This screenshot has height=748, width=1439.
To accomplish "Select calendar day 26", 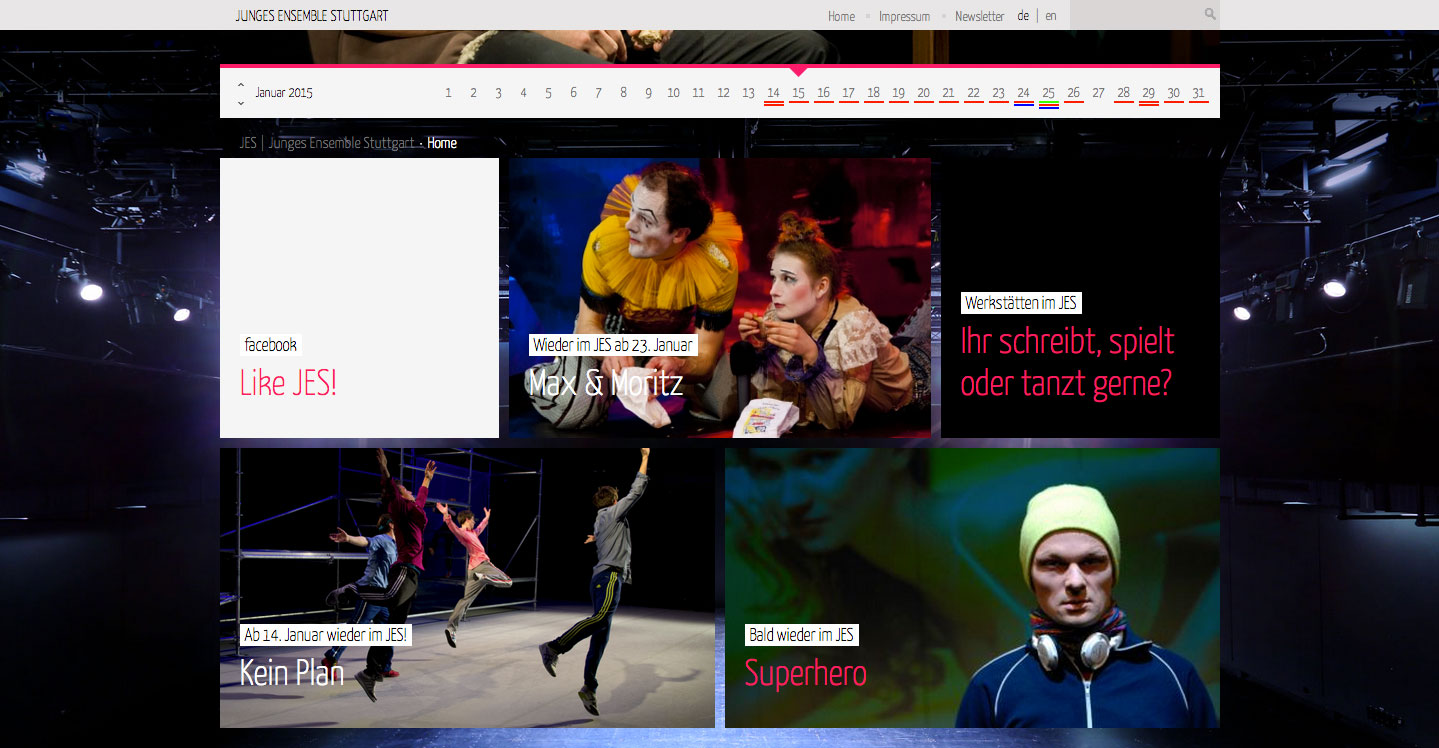I will pos(1073,94).
